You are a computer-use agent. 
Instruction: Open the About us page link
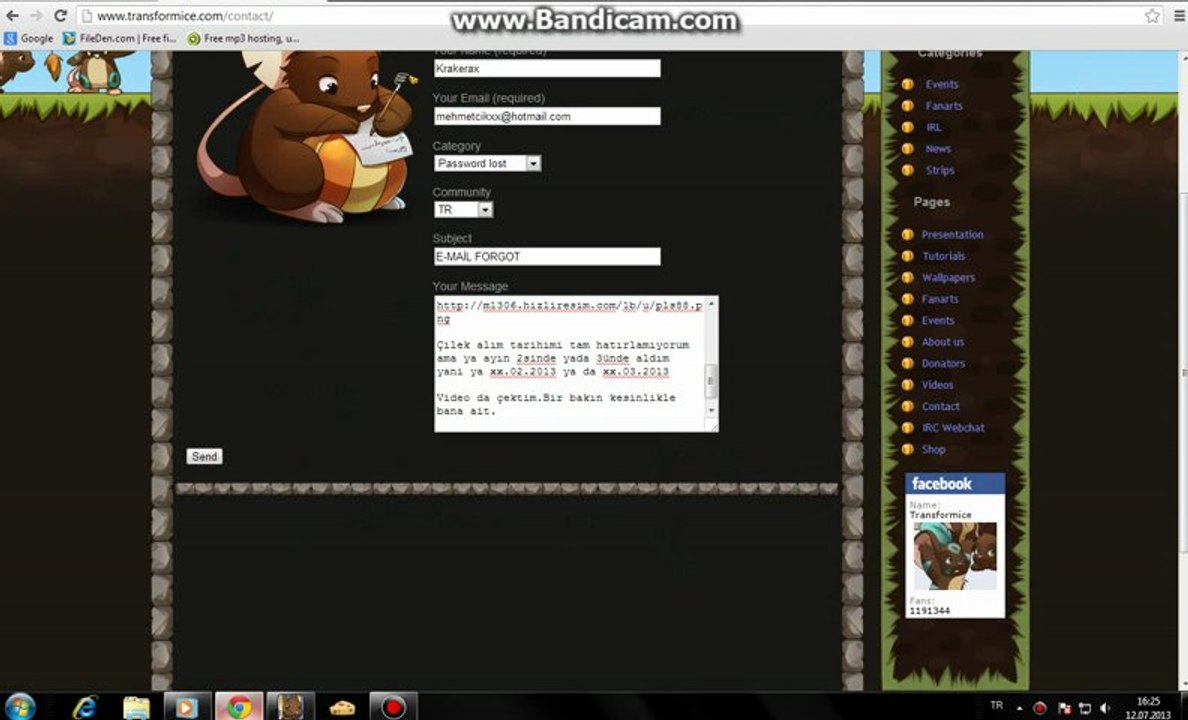coord(943,342)
